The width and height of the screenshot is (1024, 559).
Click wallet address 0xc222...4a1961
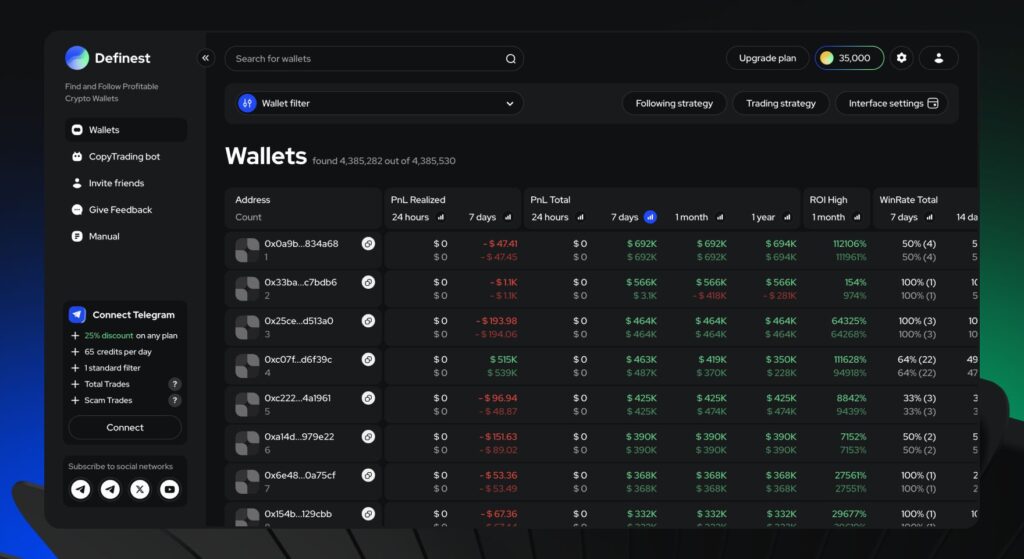(x=297, y=398)
